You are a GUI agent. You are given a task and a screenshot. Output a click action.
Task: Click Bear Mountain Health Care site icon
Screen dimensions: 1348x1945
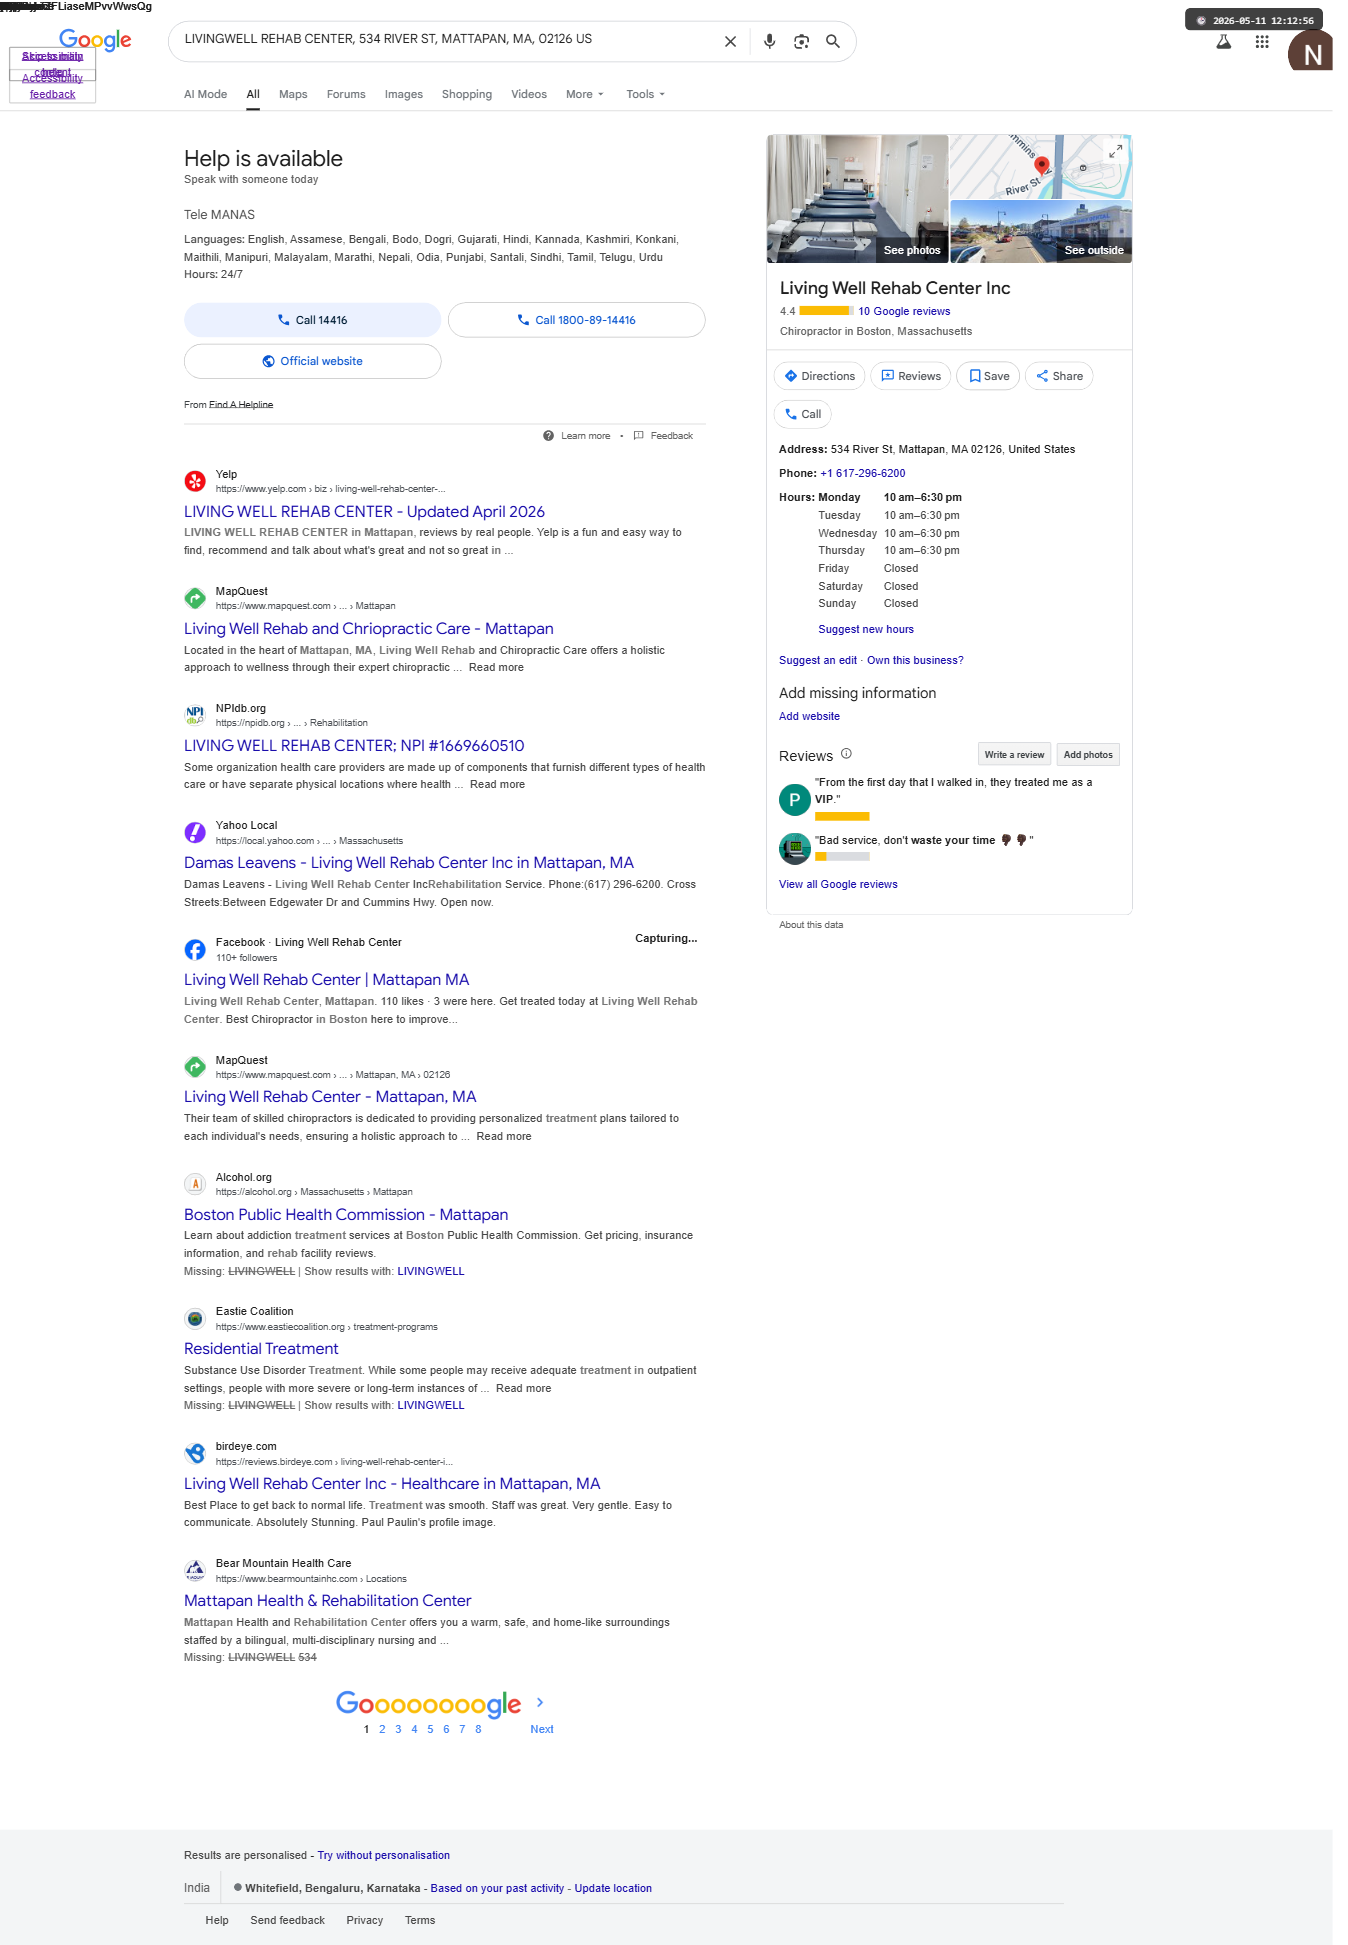(195, 1570)
